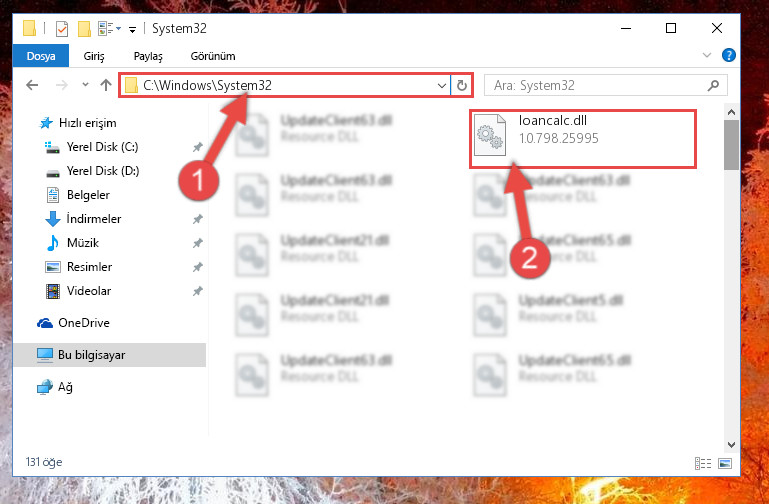
Task: Expand the ribbon chevron
Action: 707,55
